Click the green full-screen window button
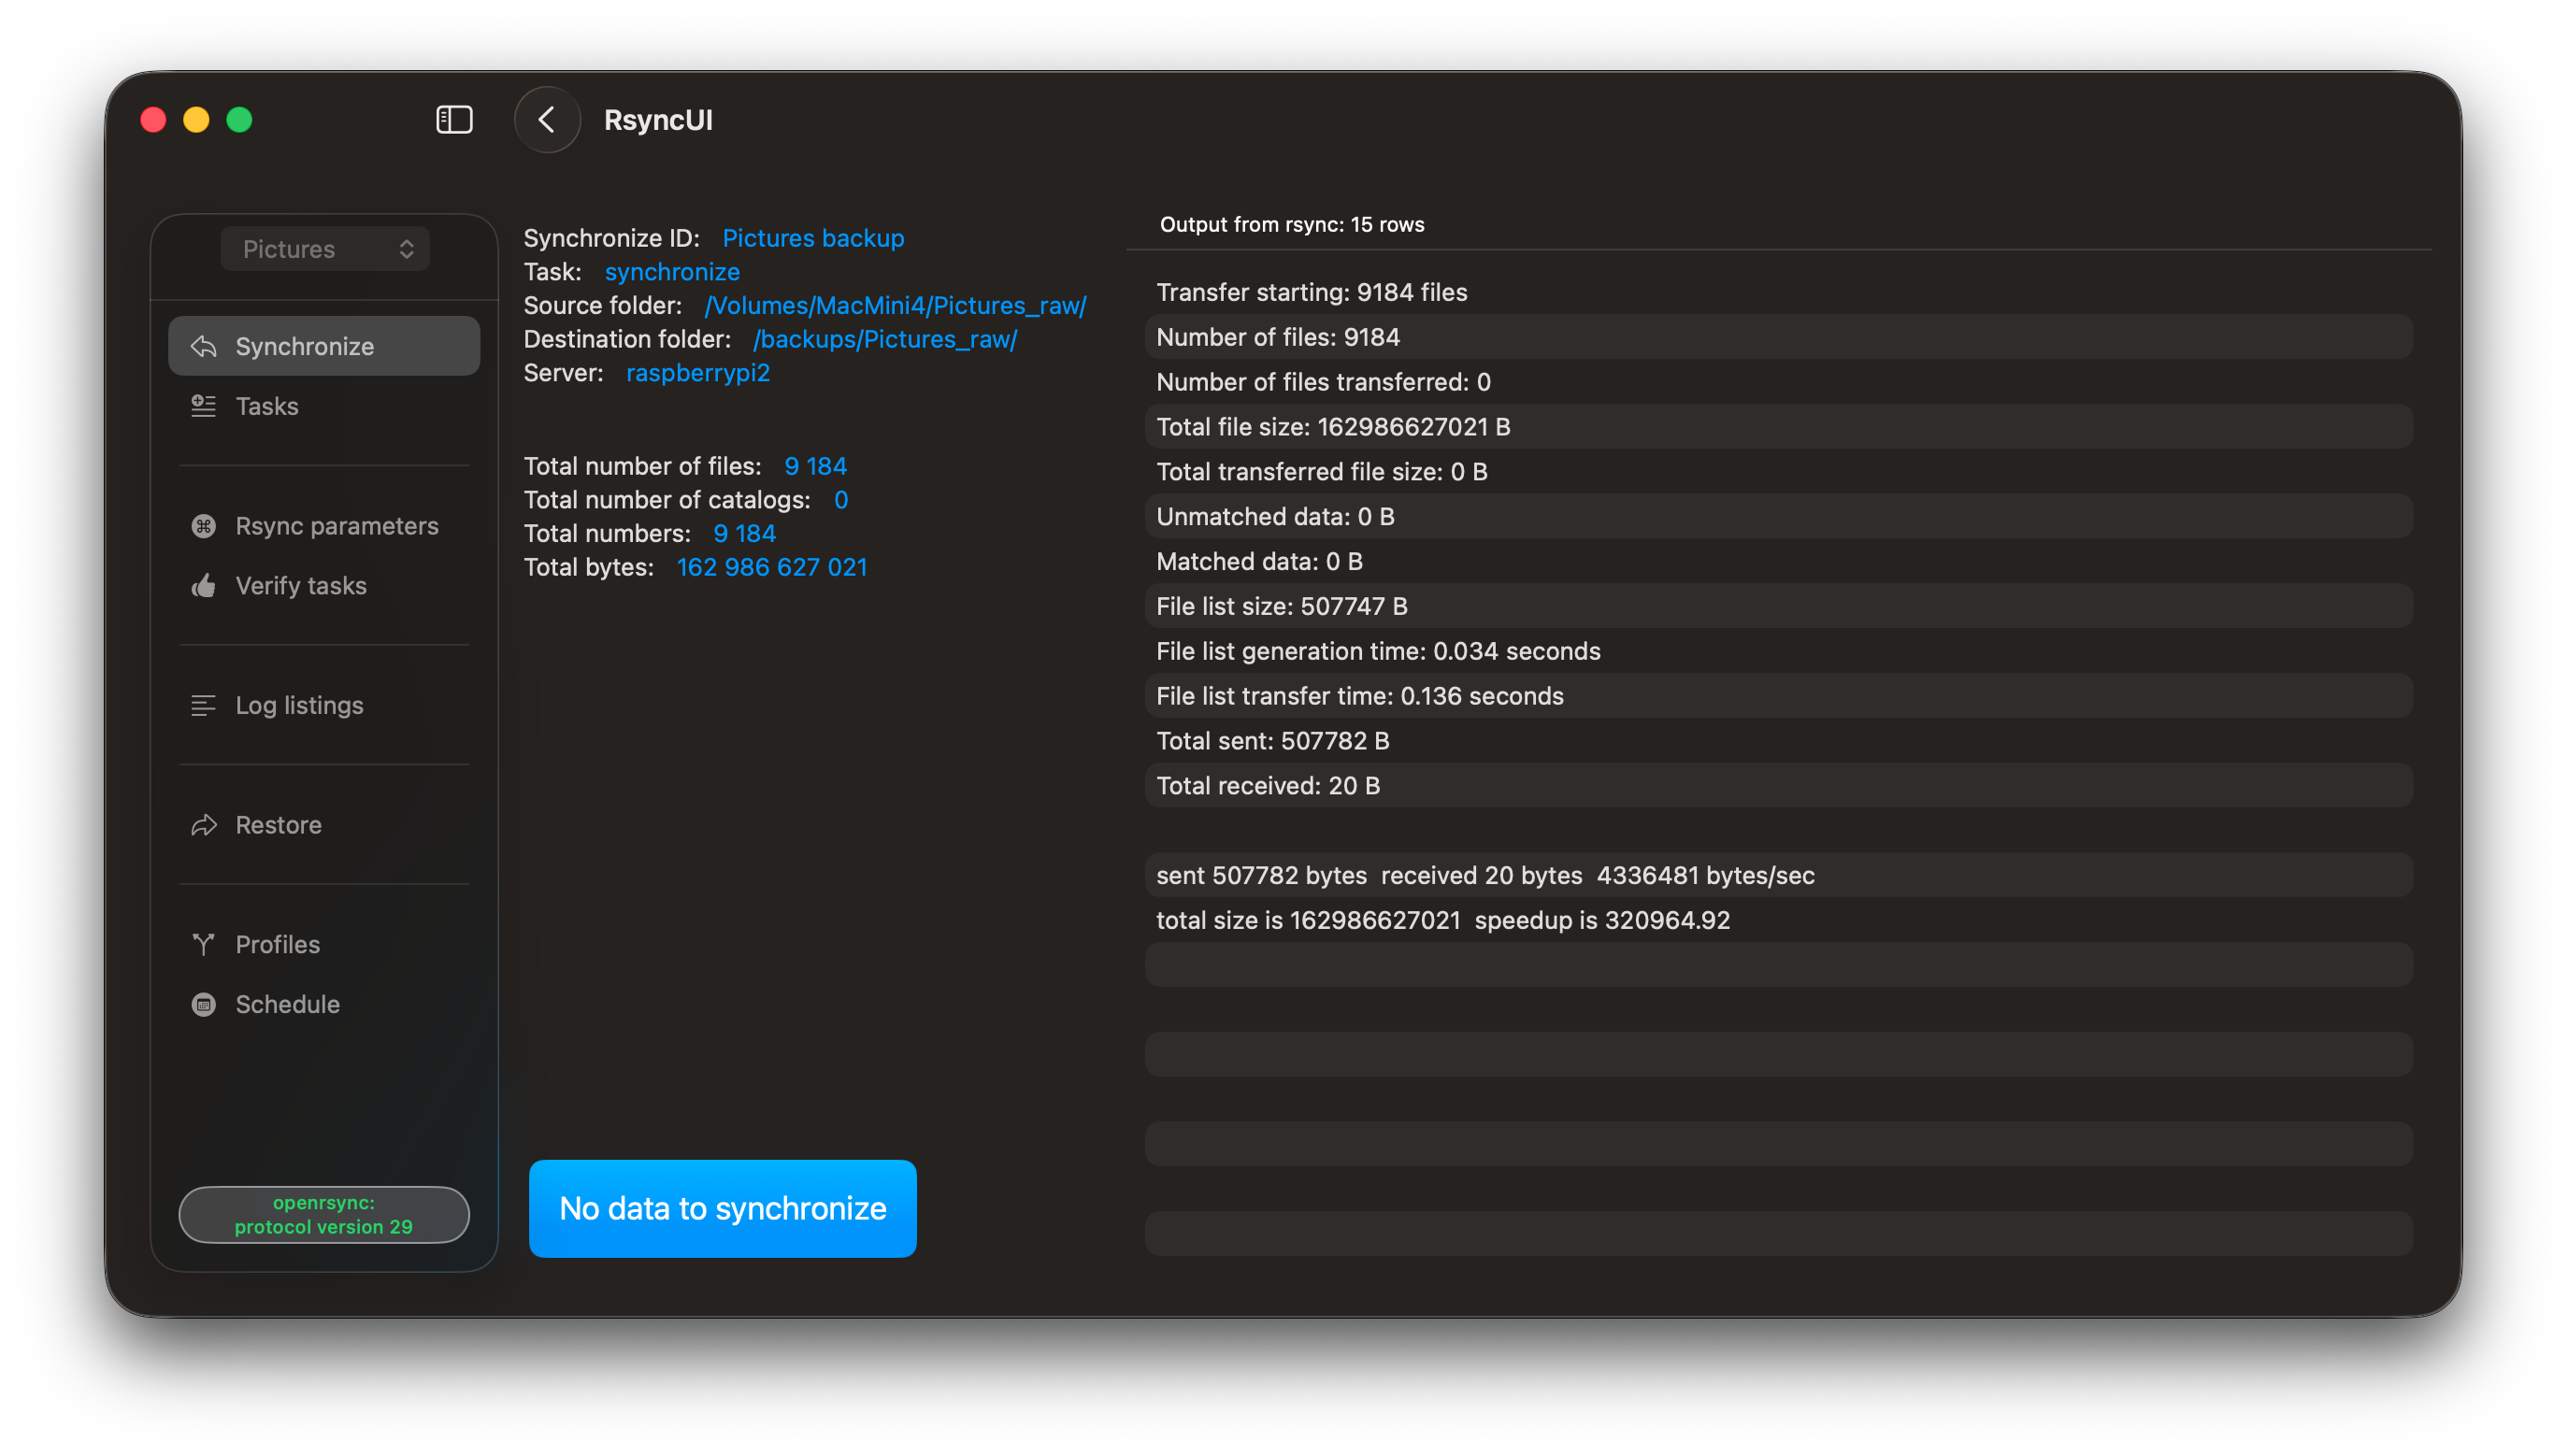Viewport: 2567px width, 1456px height. click(x=240, y=120)
